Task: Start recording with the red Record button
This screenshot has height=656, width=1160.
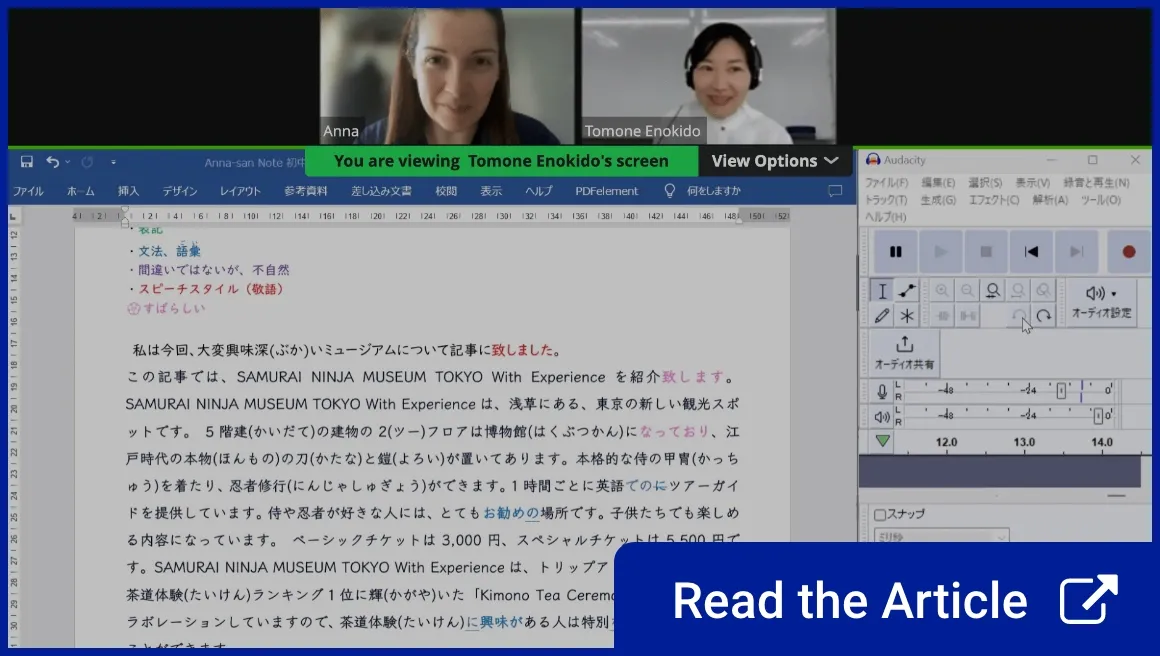Action: point(1128,251)
